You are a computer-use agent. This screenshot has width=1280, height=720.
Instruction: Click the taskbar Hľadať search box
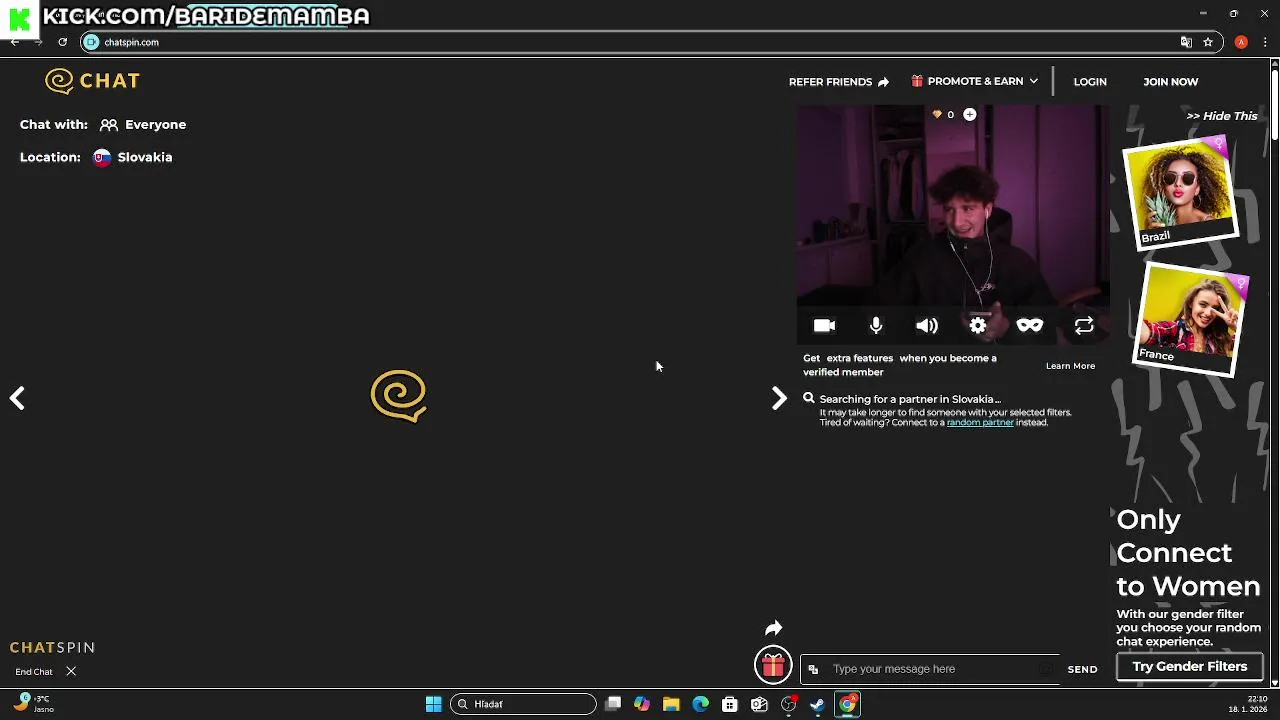(523, 704)
